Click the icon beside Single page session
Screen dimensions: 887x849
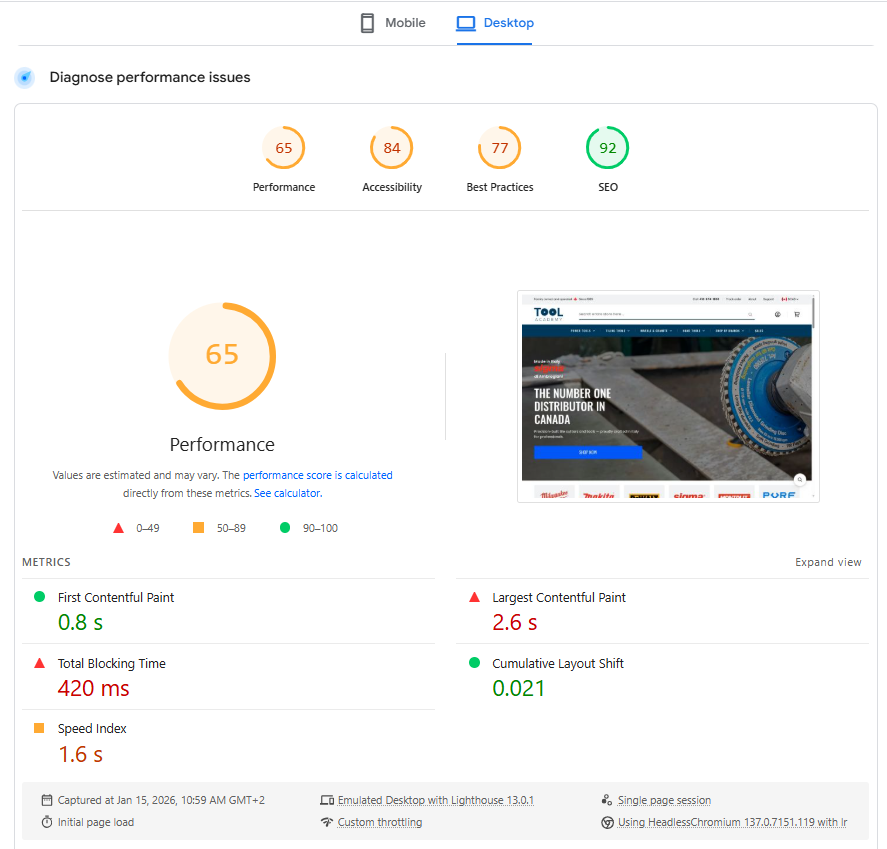coord(607,800)
